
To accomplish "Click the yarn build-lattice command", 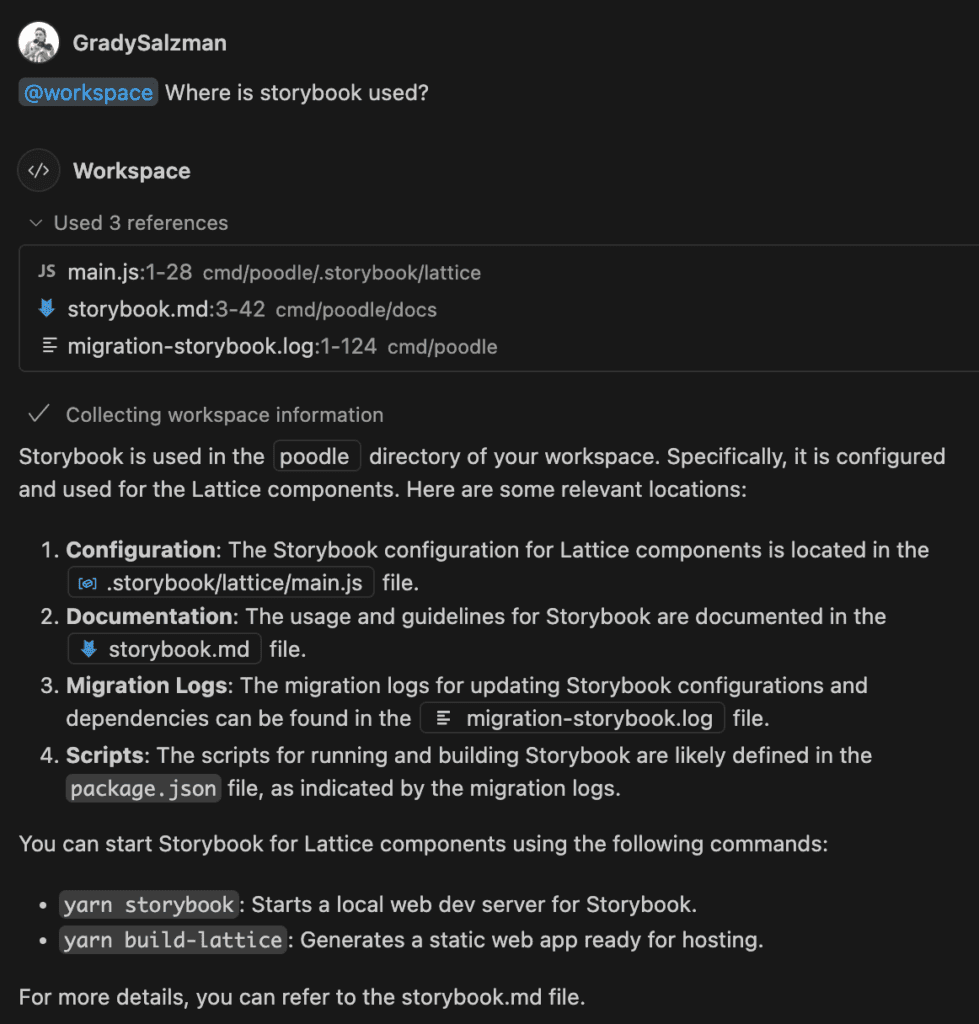I will click(x=174, y=940).
